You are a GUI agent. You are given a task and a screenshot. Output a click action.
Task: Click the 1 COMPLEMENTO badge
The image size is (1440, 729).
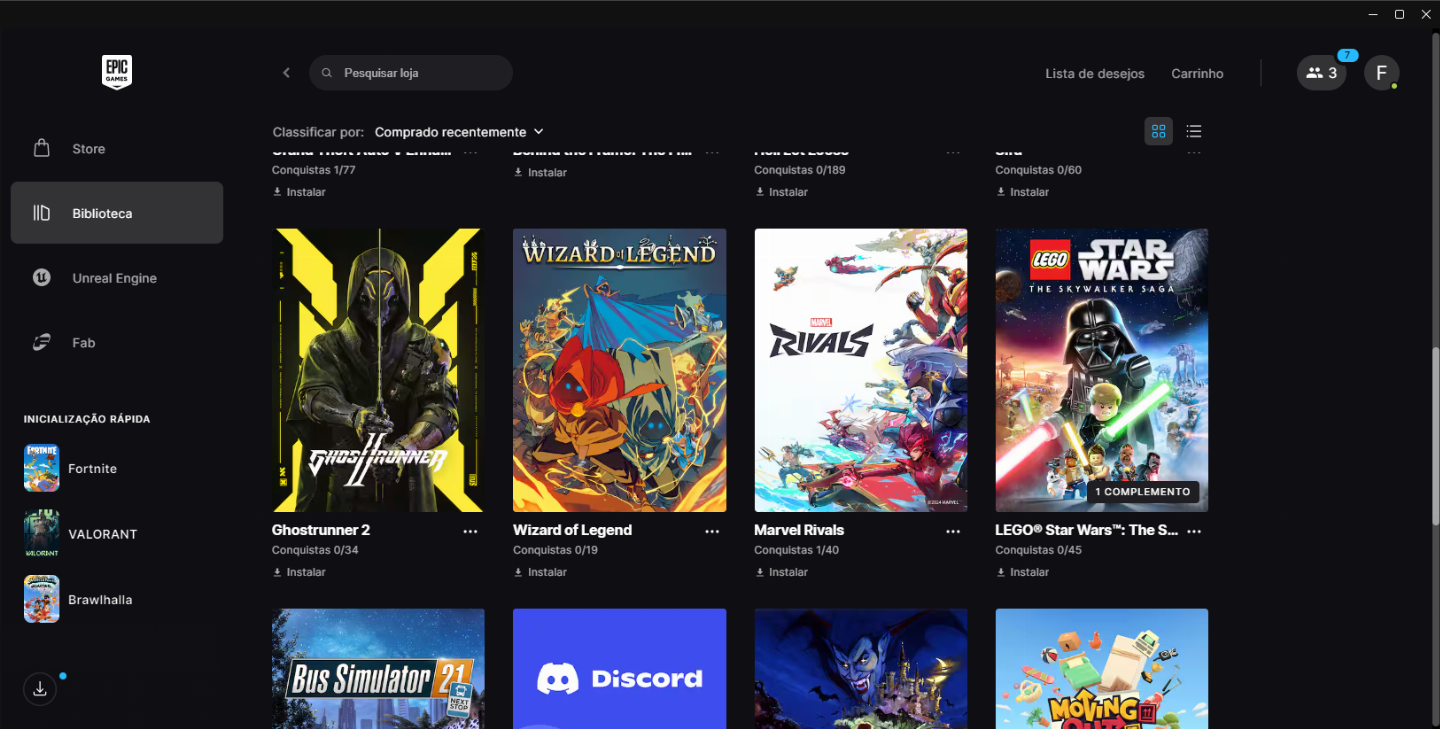click(x=1142, y=492)
